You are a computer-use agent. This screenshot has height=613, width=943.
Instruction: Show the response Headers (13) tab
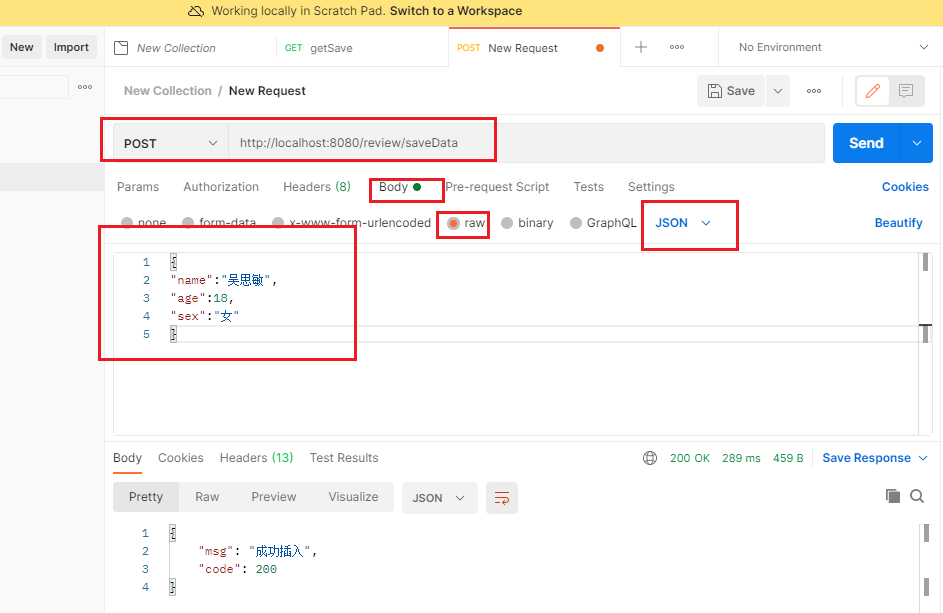pyautogui.click(x=256, y=458)
